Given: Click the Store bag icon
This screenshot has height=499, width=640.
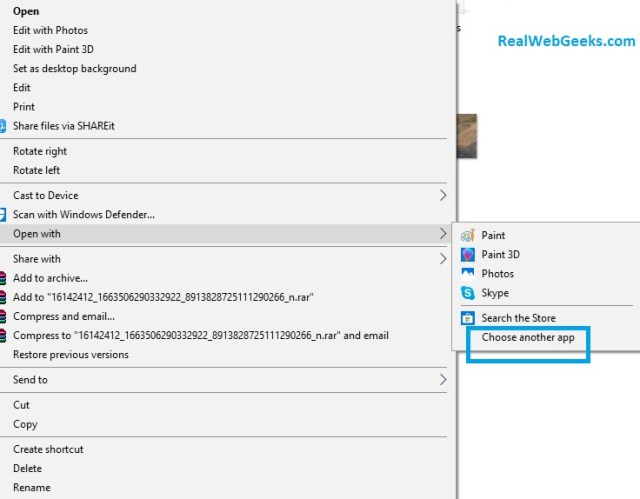Looking at the screenshot, I should (x=467, y=318).
